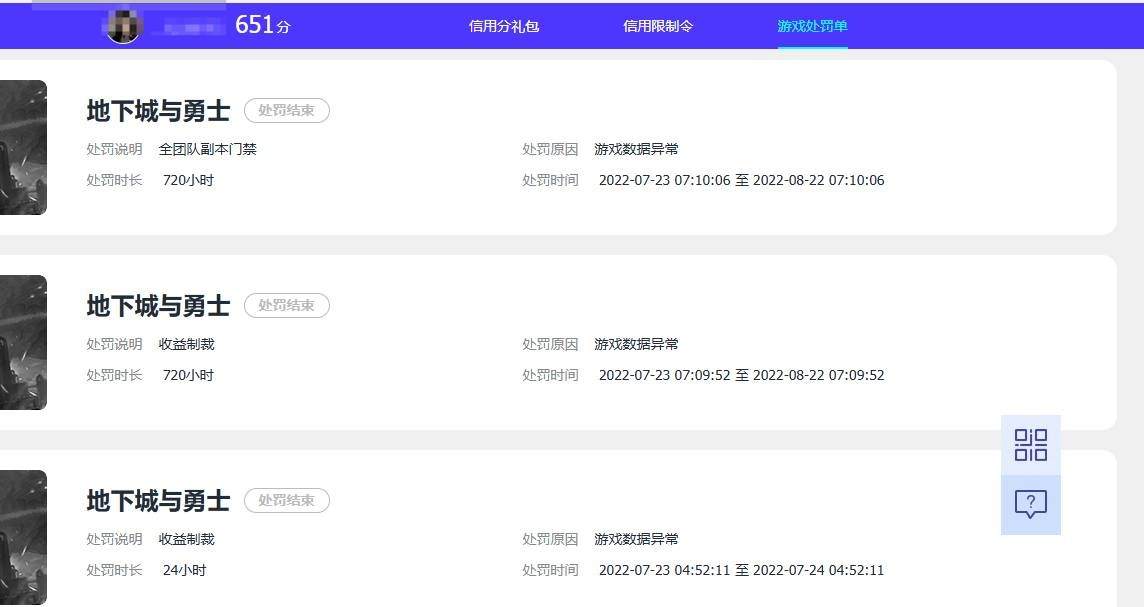Click the 651分 credit score
The width and height of the screenshot is (1144, 607).
click(263, 25)
